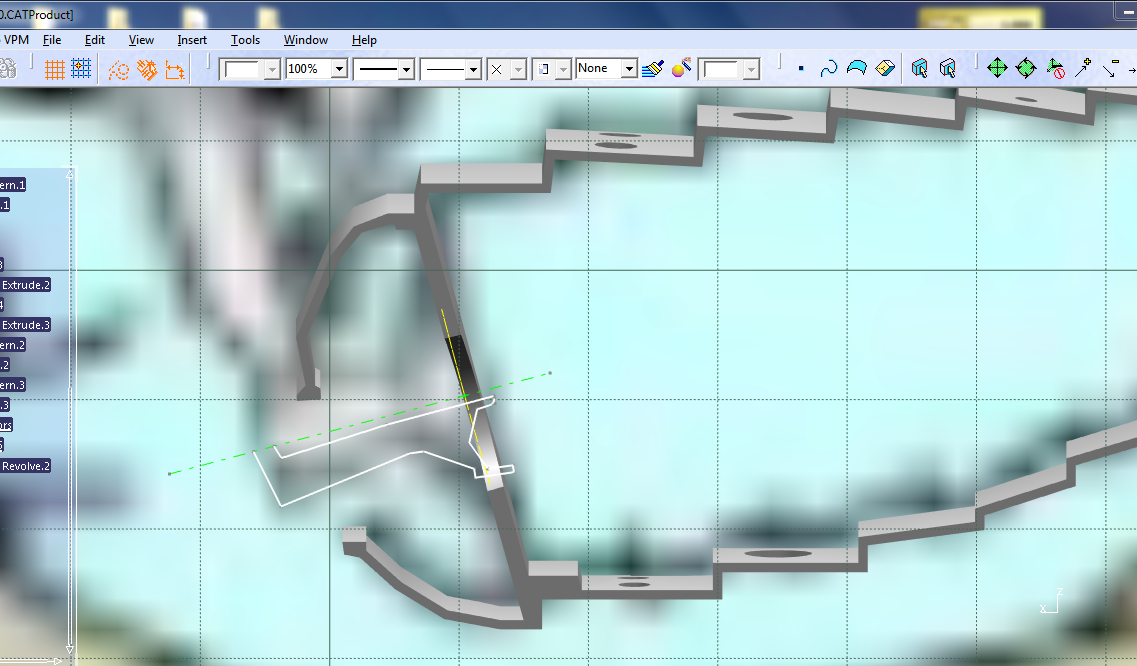Screen dimensions: 1137x666
Task: Open the Edit menu
Action: 94,40
